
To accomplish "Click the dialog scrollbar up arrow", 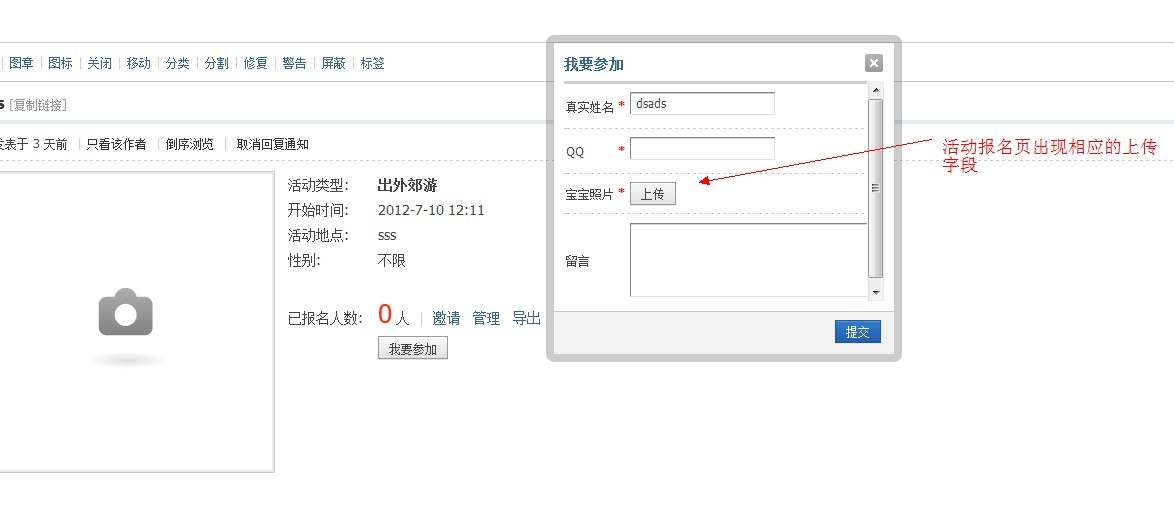I will (x=875, y=91).
